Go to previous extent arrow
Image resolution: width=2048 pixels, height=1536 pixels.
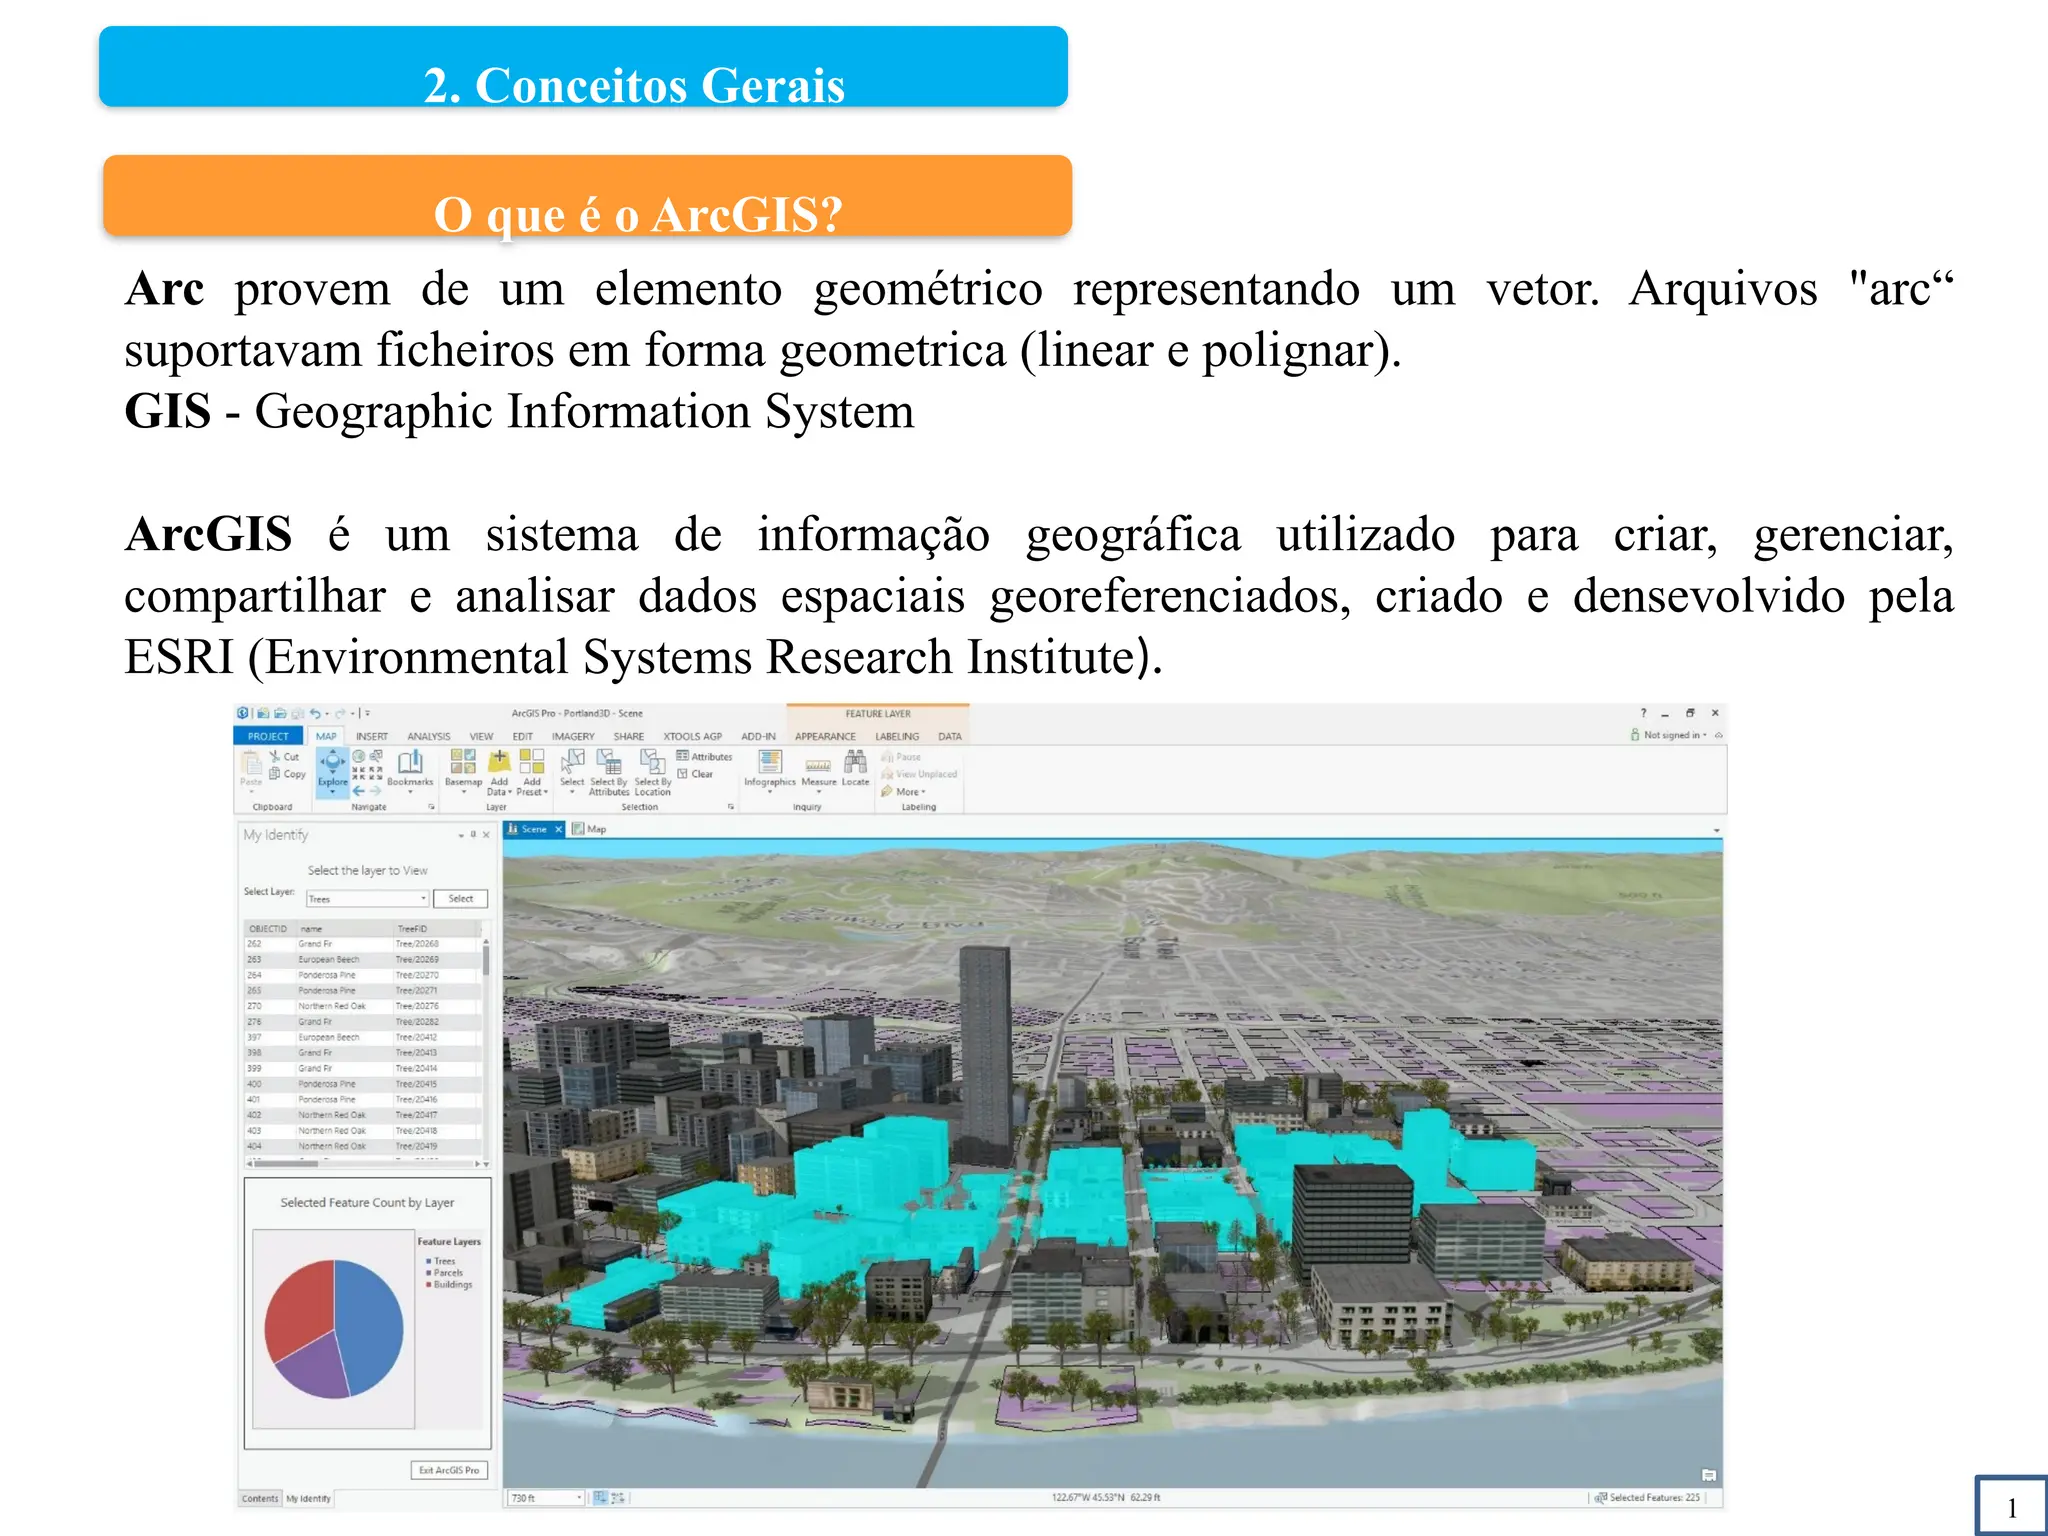point(359,791)
